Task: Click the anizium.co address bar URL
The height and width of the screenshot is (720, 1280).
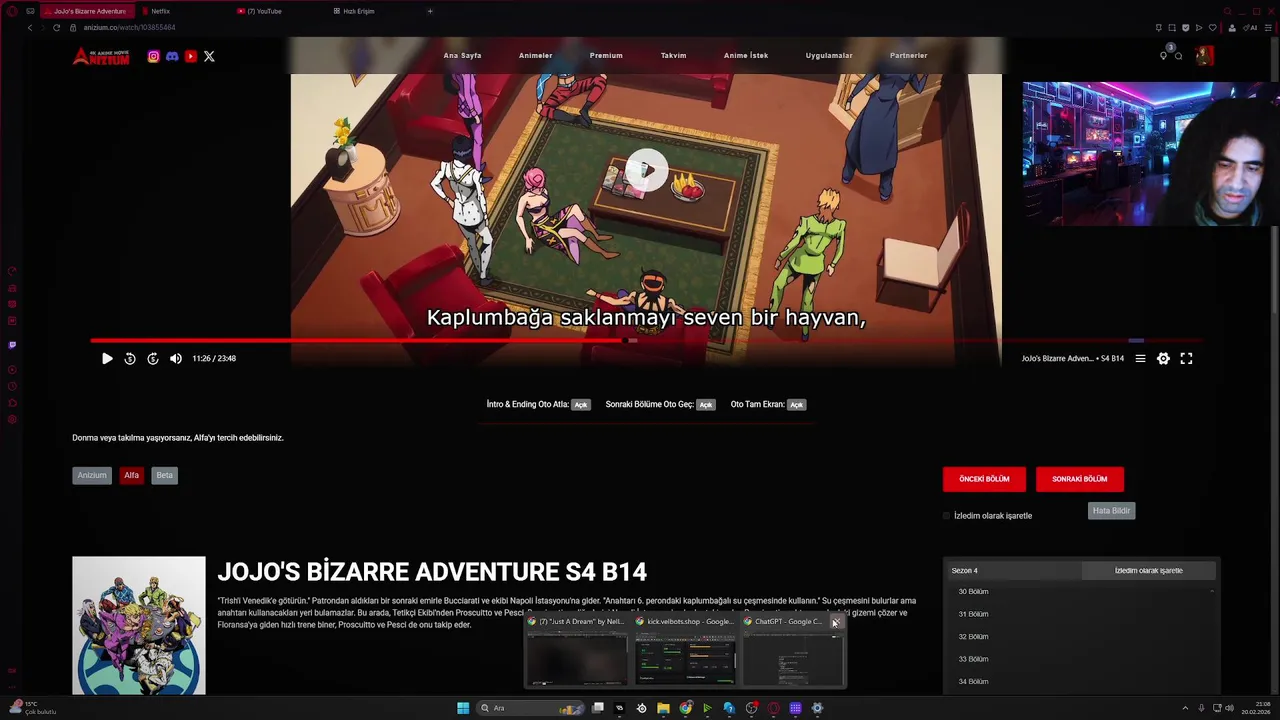Action: pos(130,27)
